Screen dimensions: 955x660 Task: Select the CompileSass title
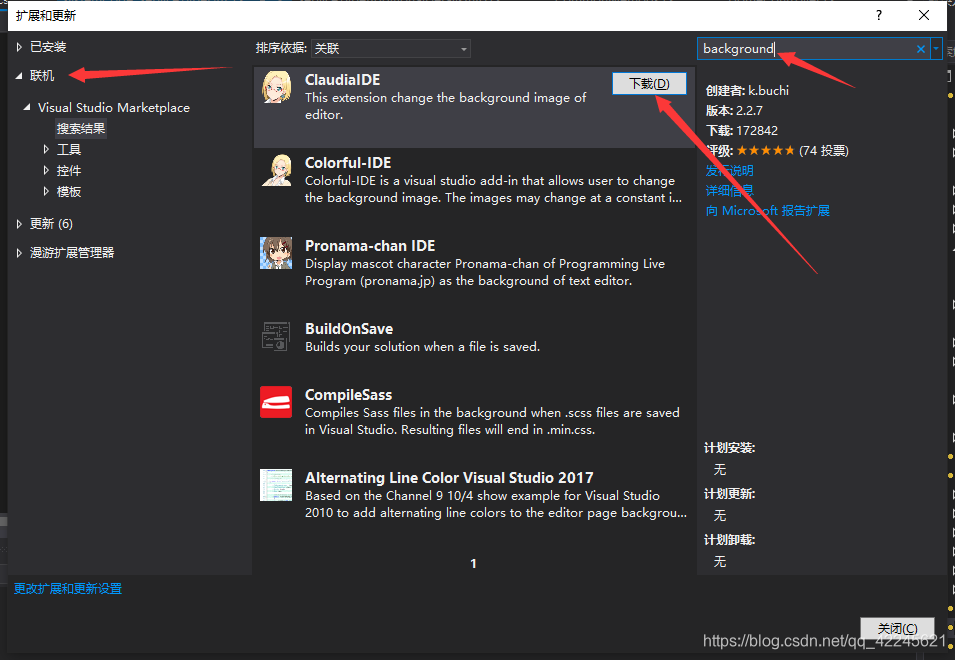[348, 395]
